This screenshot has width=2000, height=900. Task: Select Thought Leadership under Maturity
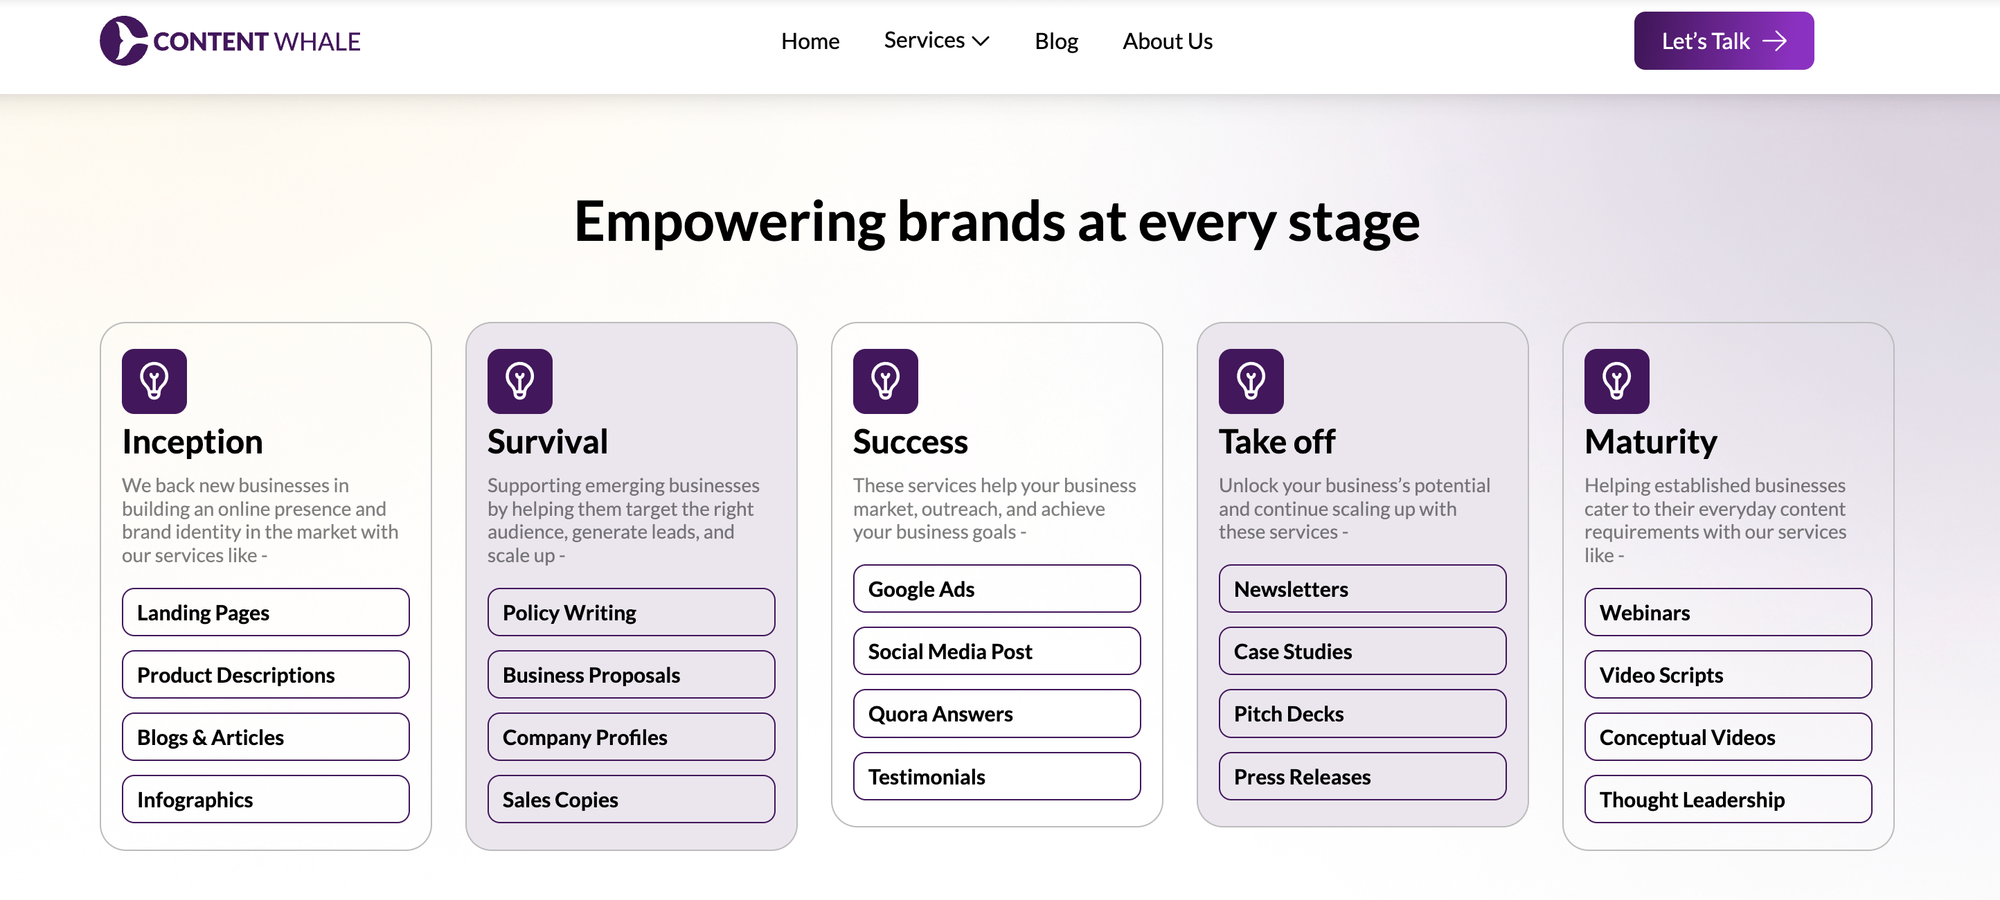point(1728,799)
